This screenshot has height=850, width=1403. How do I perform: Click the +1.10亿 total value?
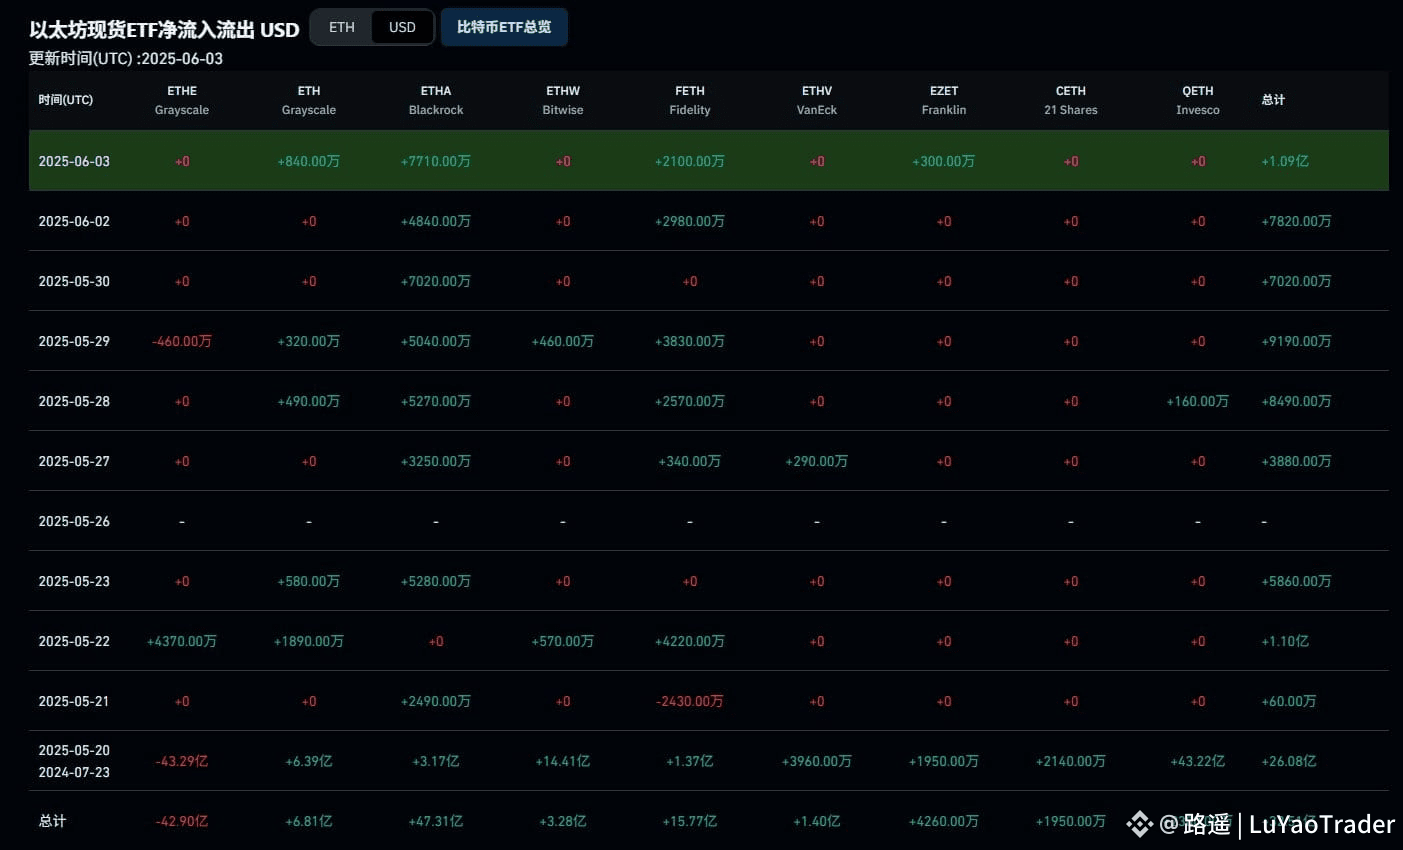[1285, 641]
